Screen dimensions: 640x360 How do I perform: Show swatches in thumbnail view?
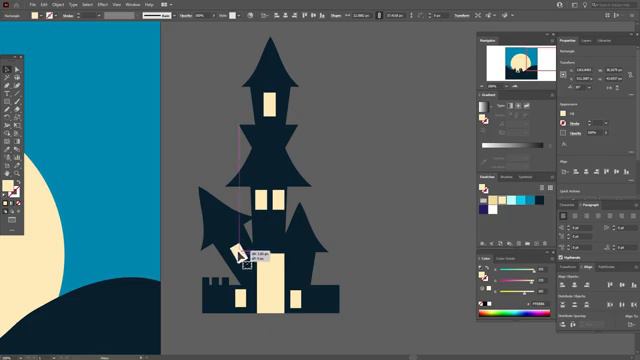click(x=550, y=188)
